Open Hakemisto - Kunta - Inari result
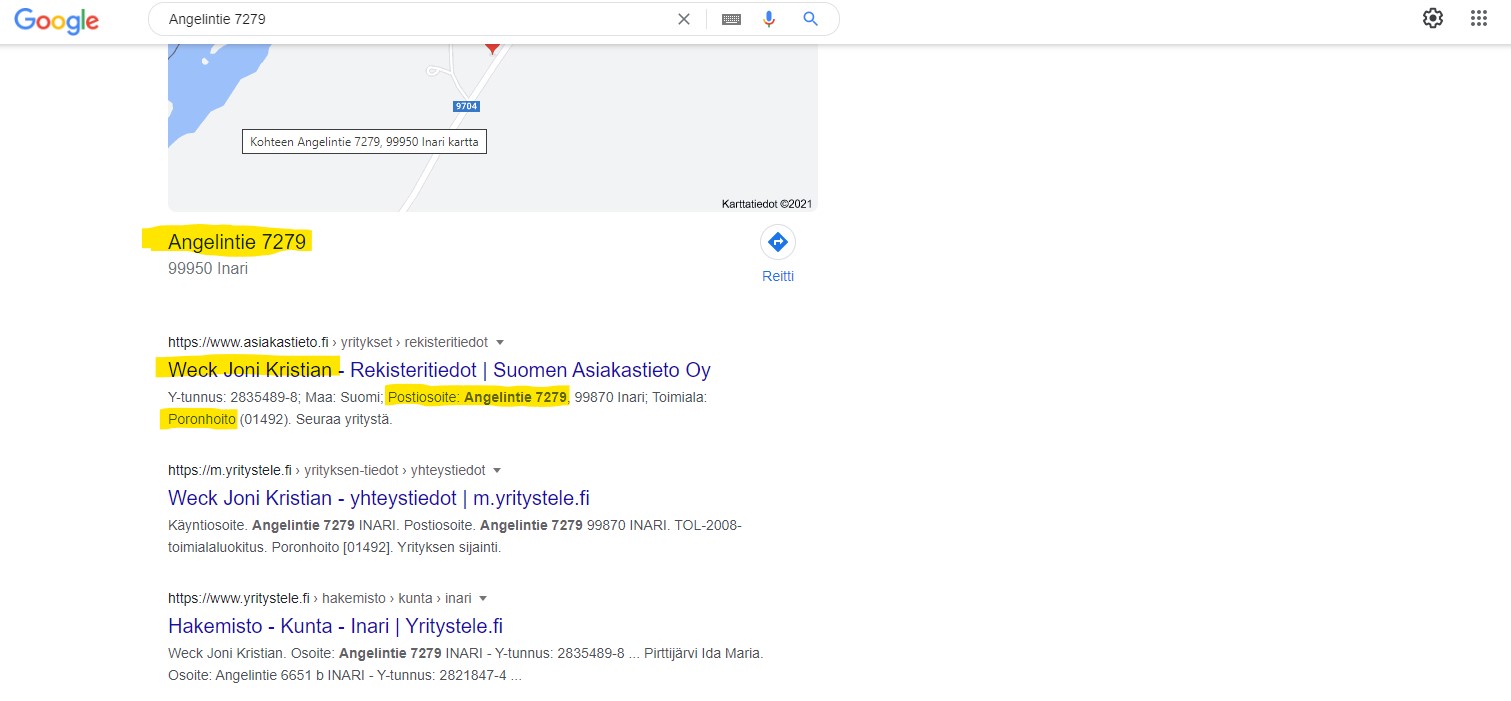This screenshot has width=1511, height=701. [x=335, y=626]
